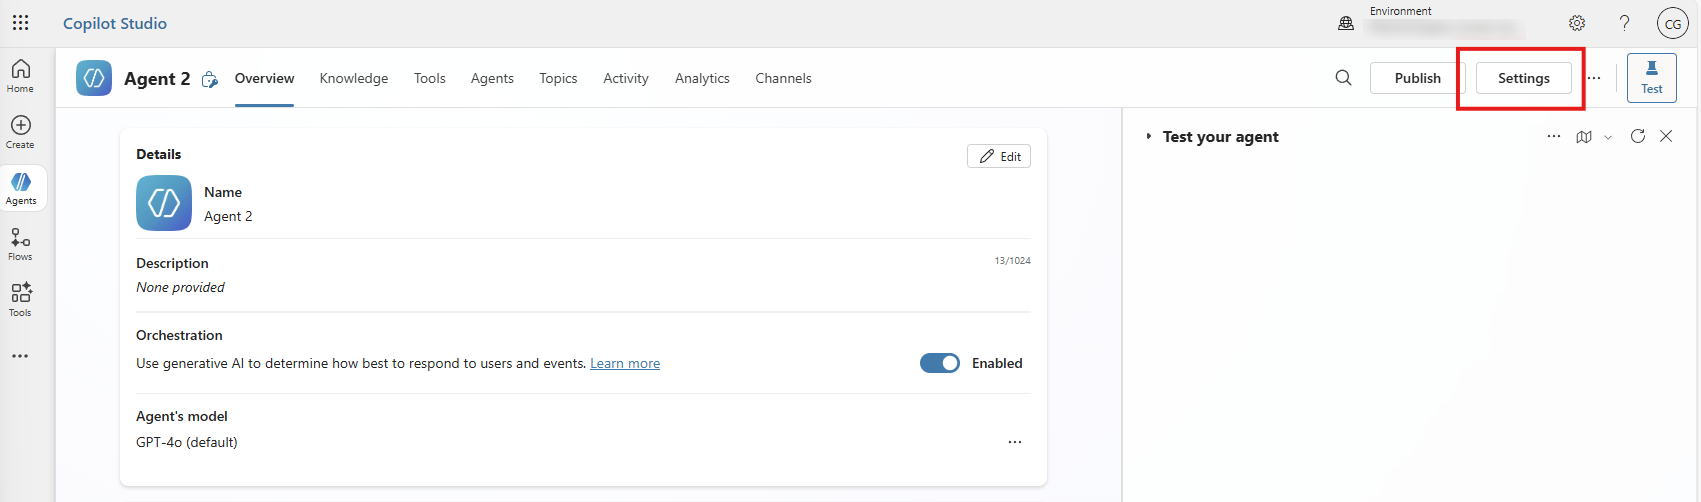Screen dimensions: 1701x502
Task: Open the app launcher waffle icon
Action: pyautogui.click(x=21, y=22)
